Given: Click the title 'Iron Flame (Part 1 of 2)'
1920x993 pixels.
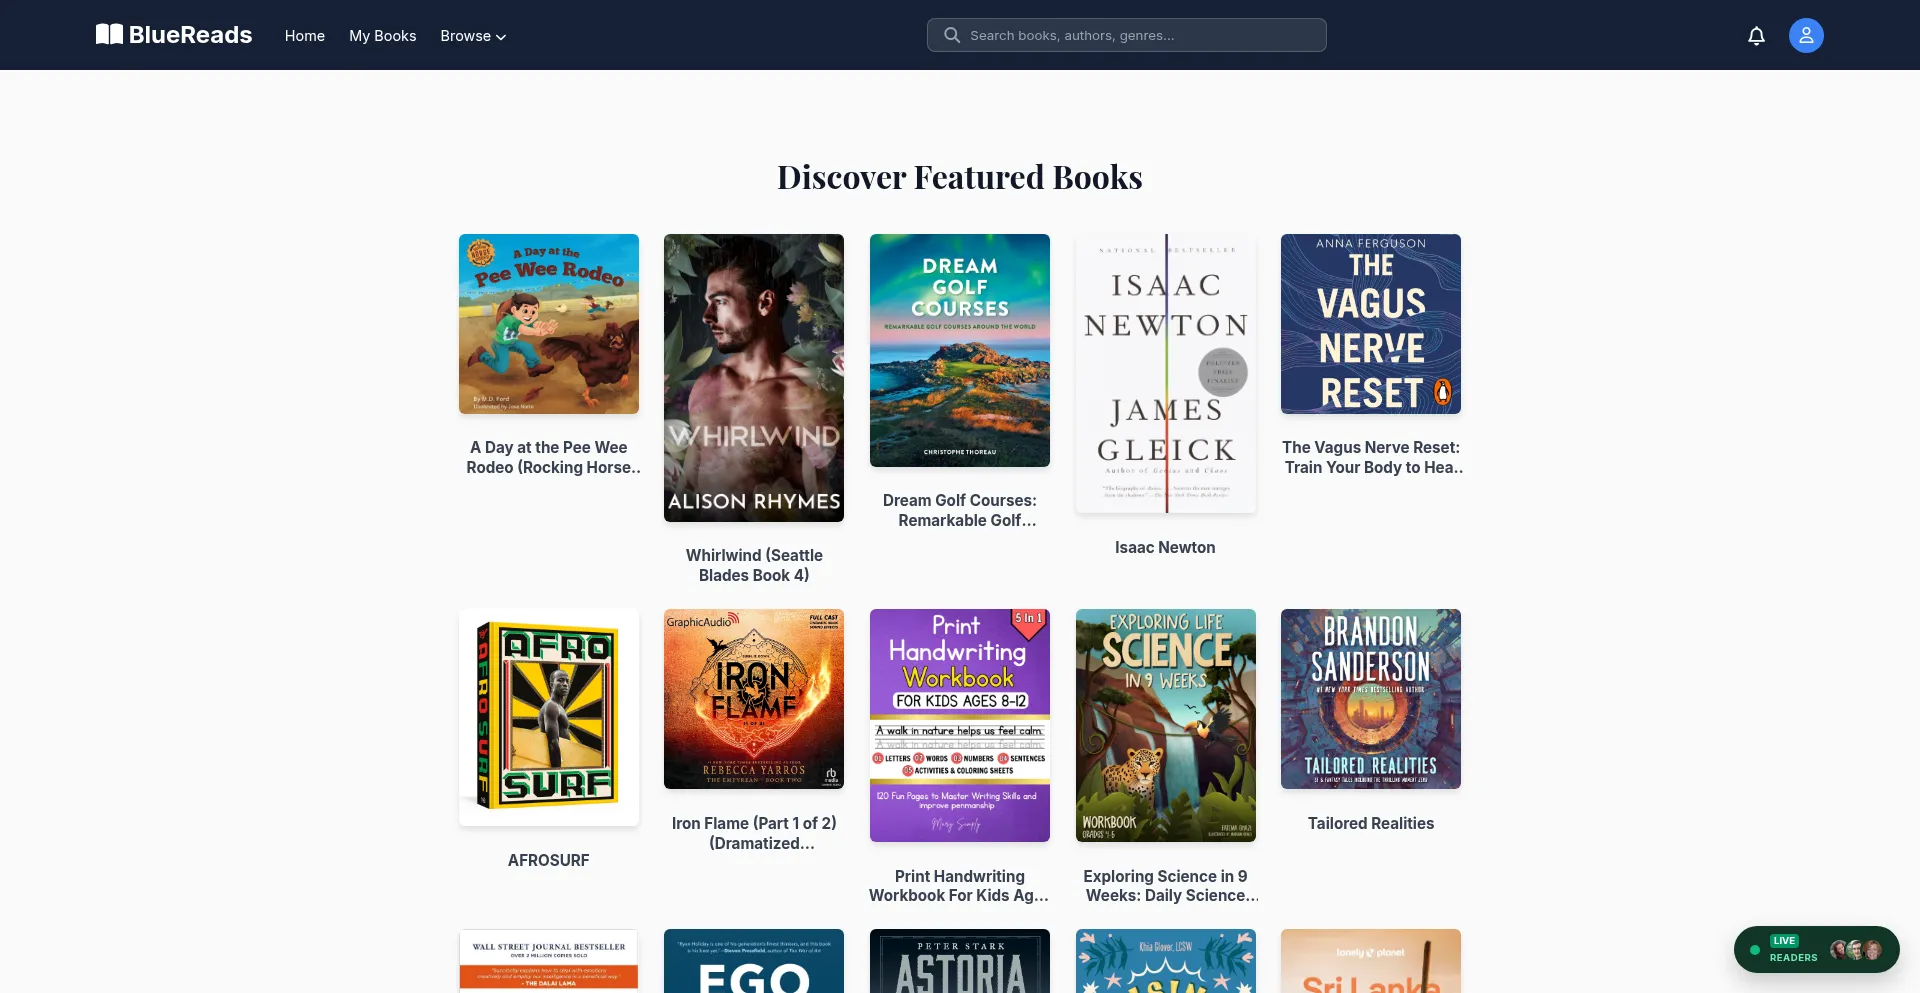Looking at the screenshot, I should click(x=754, y=833).
